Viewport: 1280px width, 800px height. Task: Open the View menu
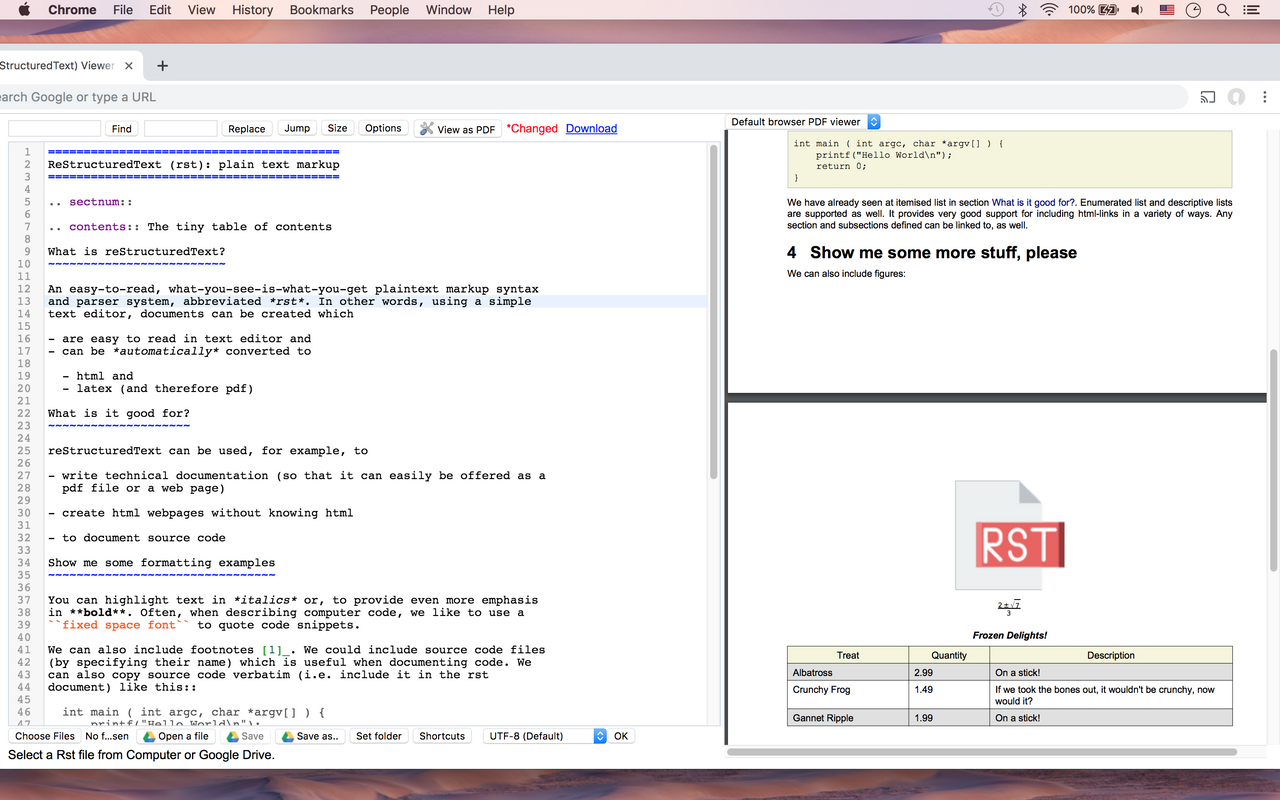[201, 10]
